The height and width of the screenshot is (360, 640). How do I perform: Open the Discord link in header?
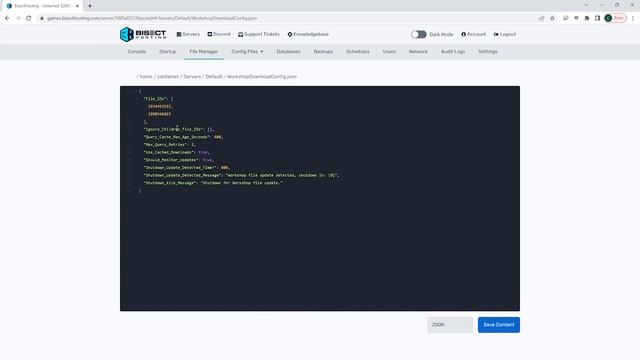219,34
